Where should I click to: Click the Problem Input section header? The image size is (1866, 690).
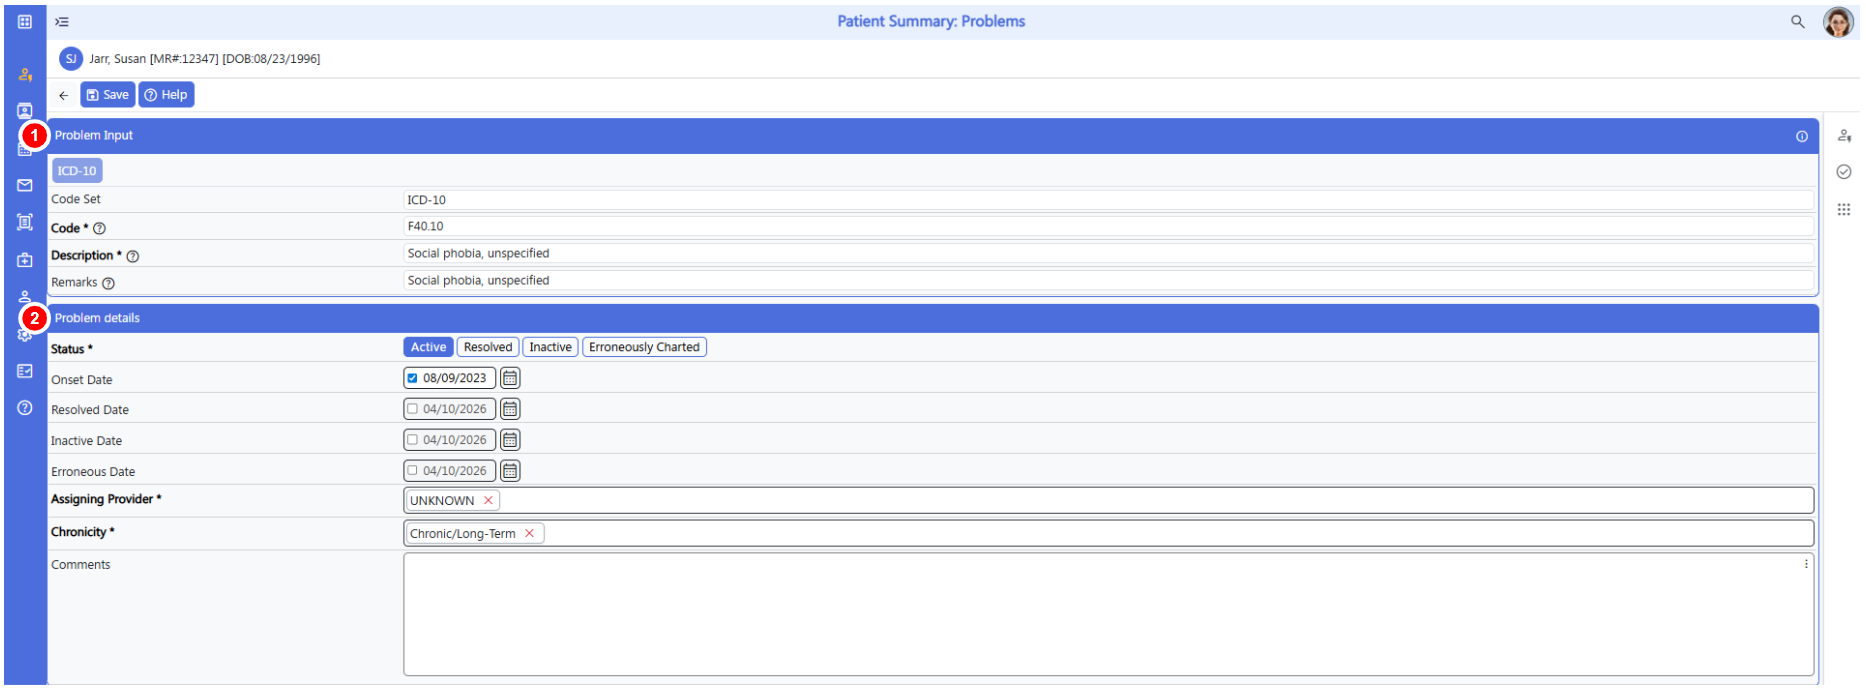tap(932, 136)
